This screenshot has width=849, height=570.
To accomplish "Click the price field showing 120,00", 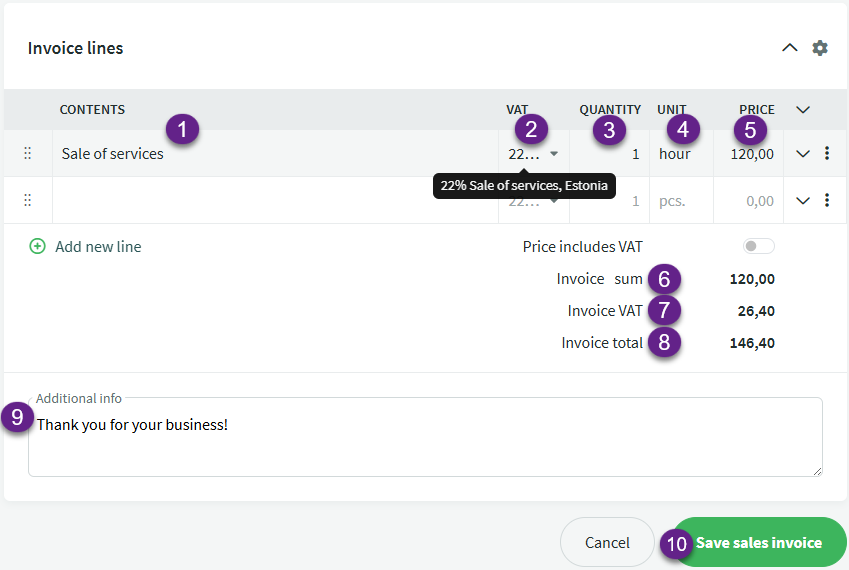I will coord(752,154).
